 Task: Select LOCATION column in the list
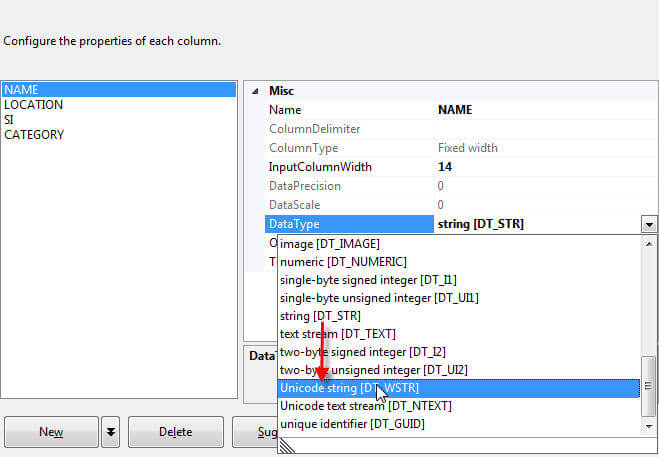[x=33, y=105]
